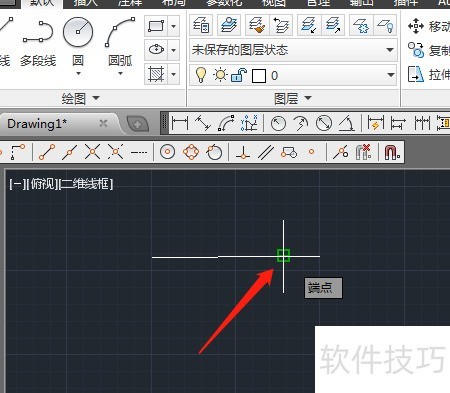Screen dimensions: 450x393
Task: Select the Polyline (多段线) tool
Action: click(38, 43)
